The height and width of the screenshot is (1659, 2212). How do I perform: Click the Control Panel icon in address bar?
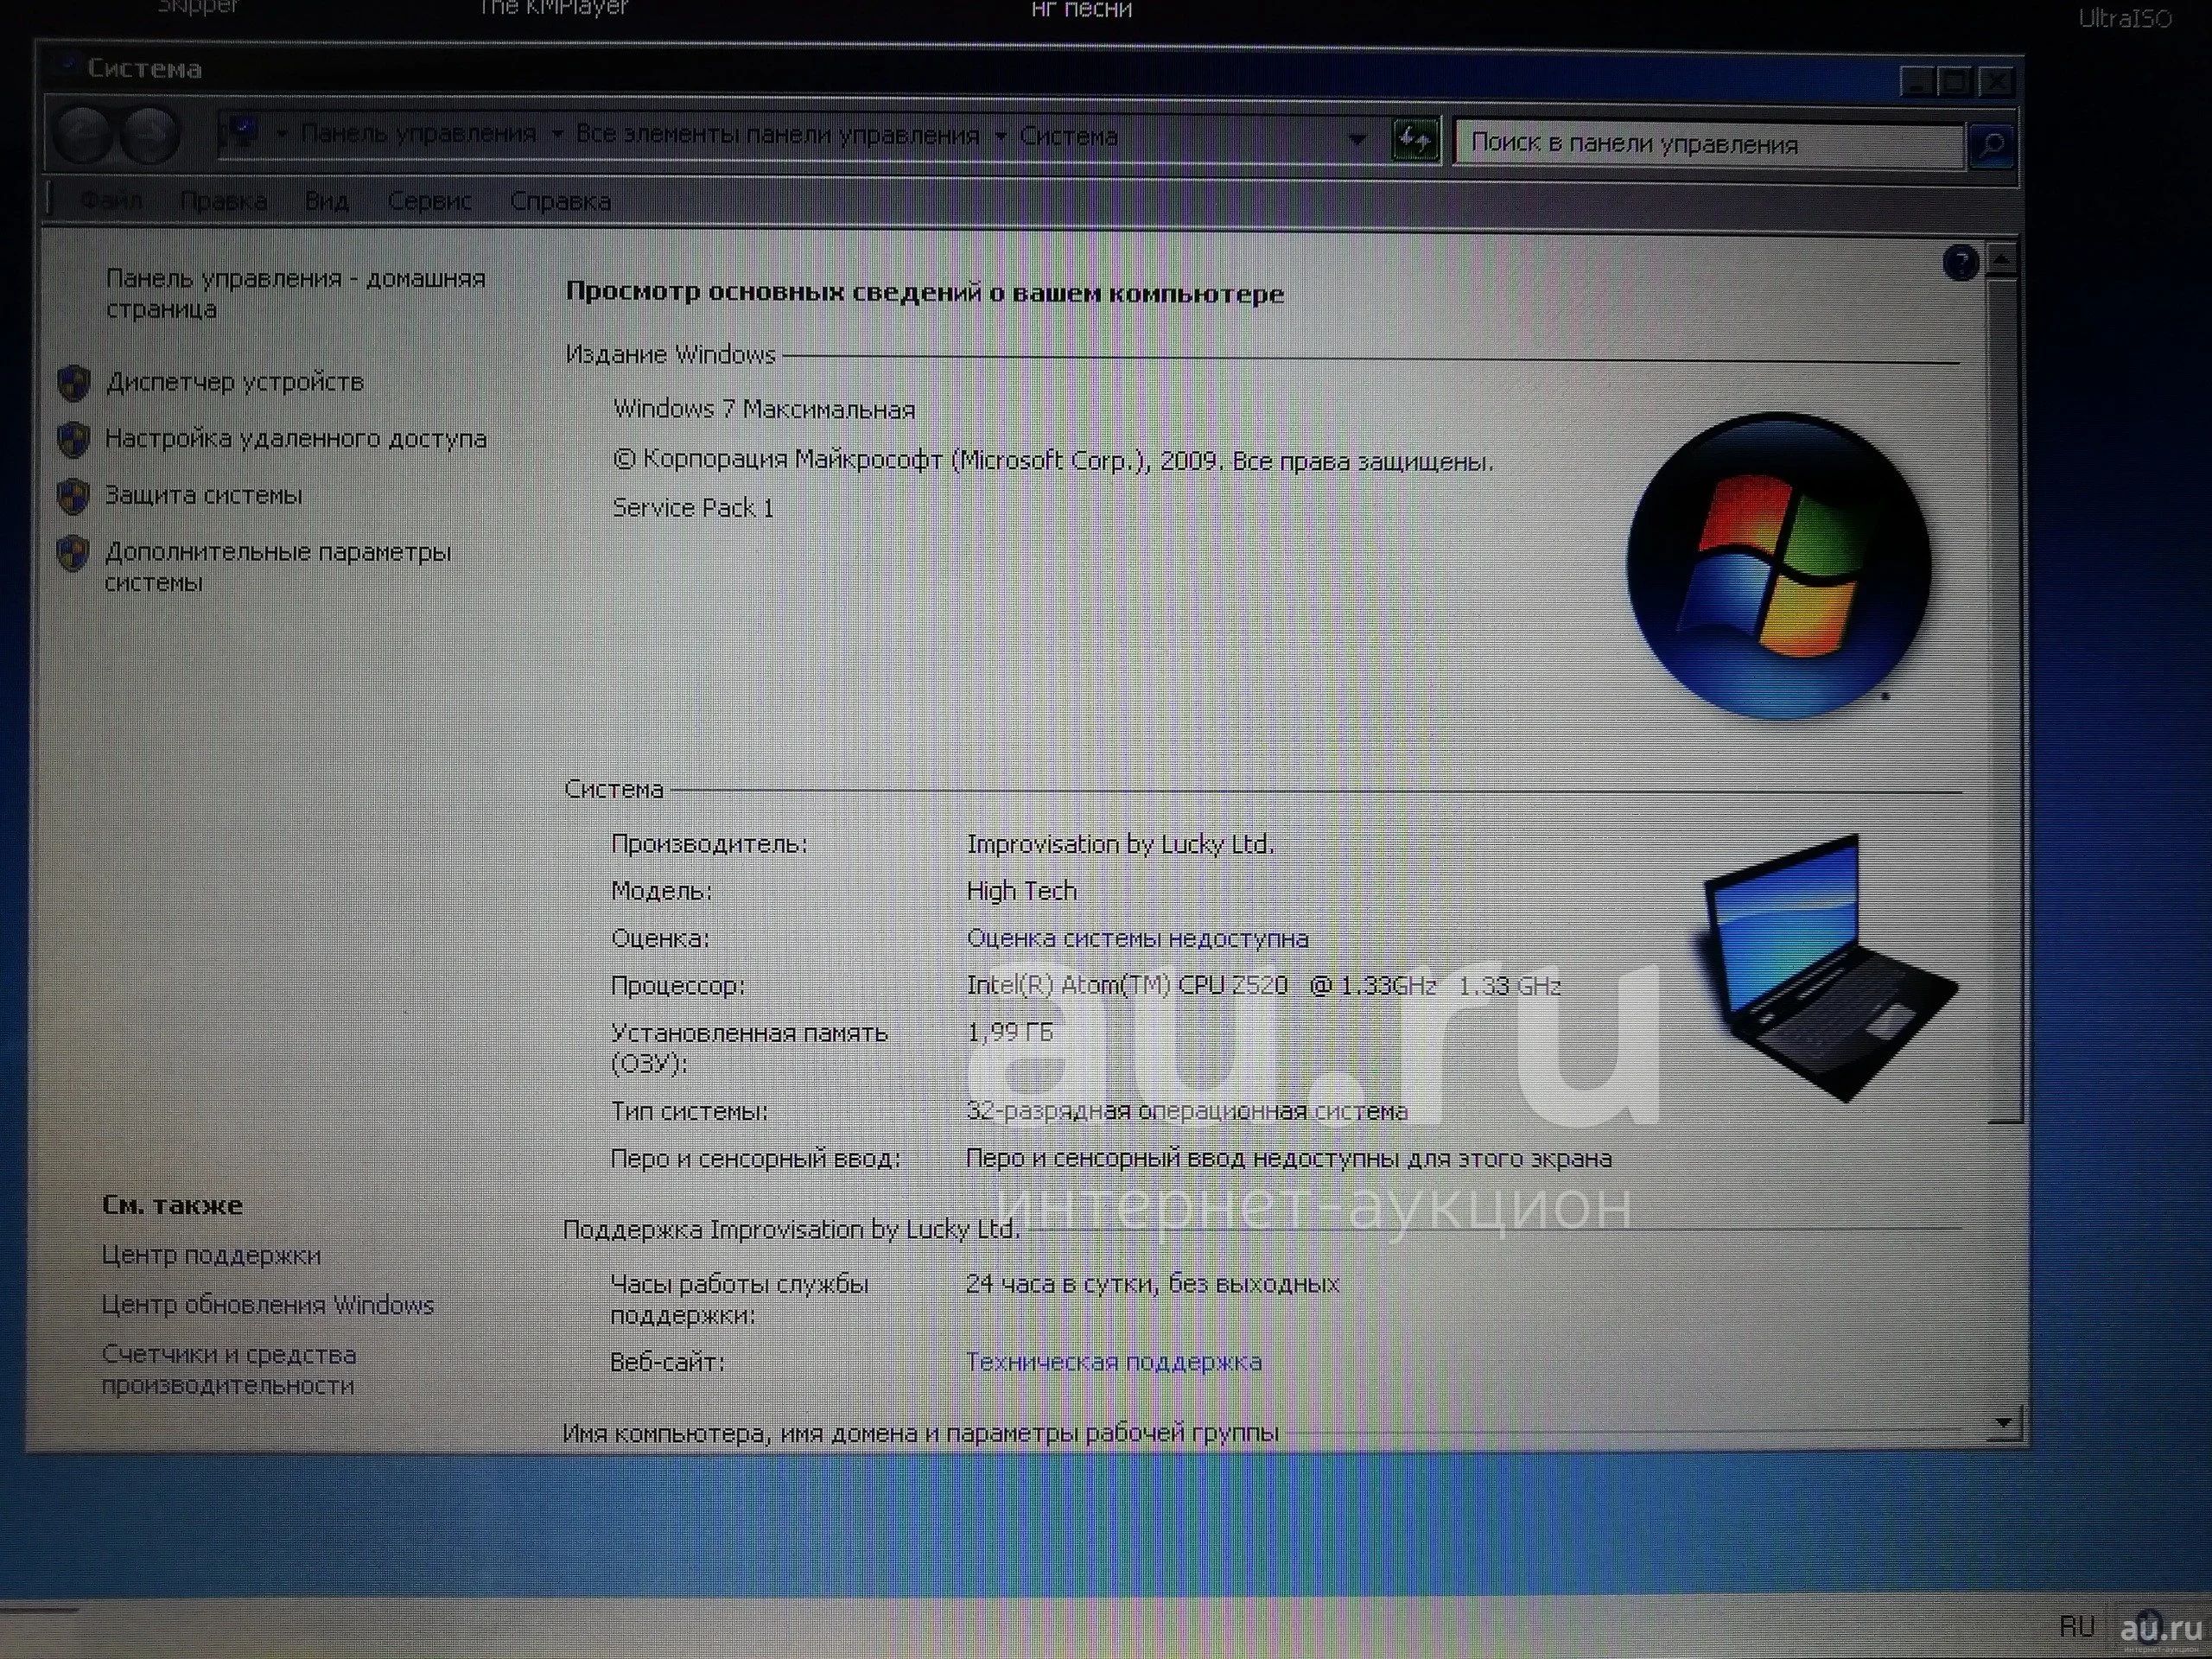pos(241,132)
